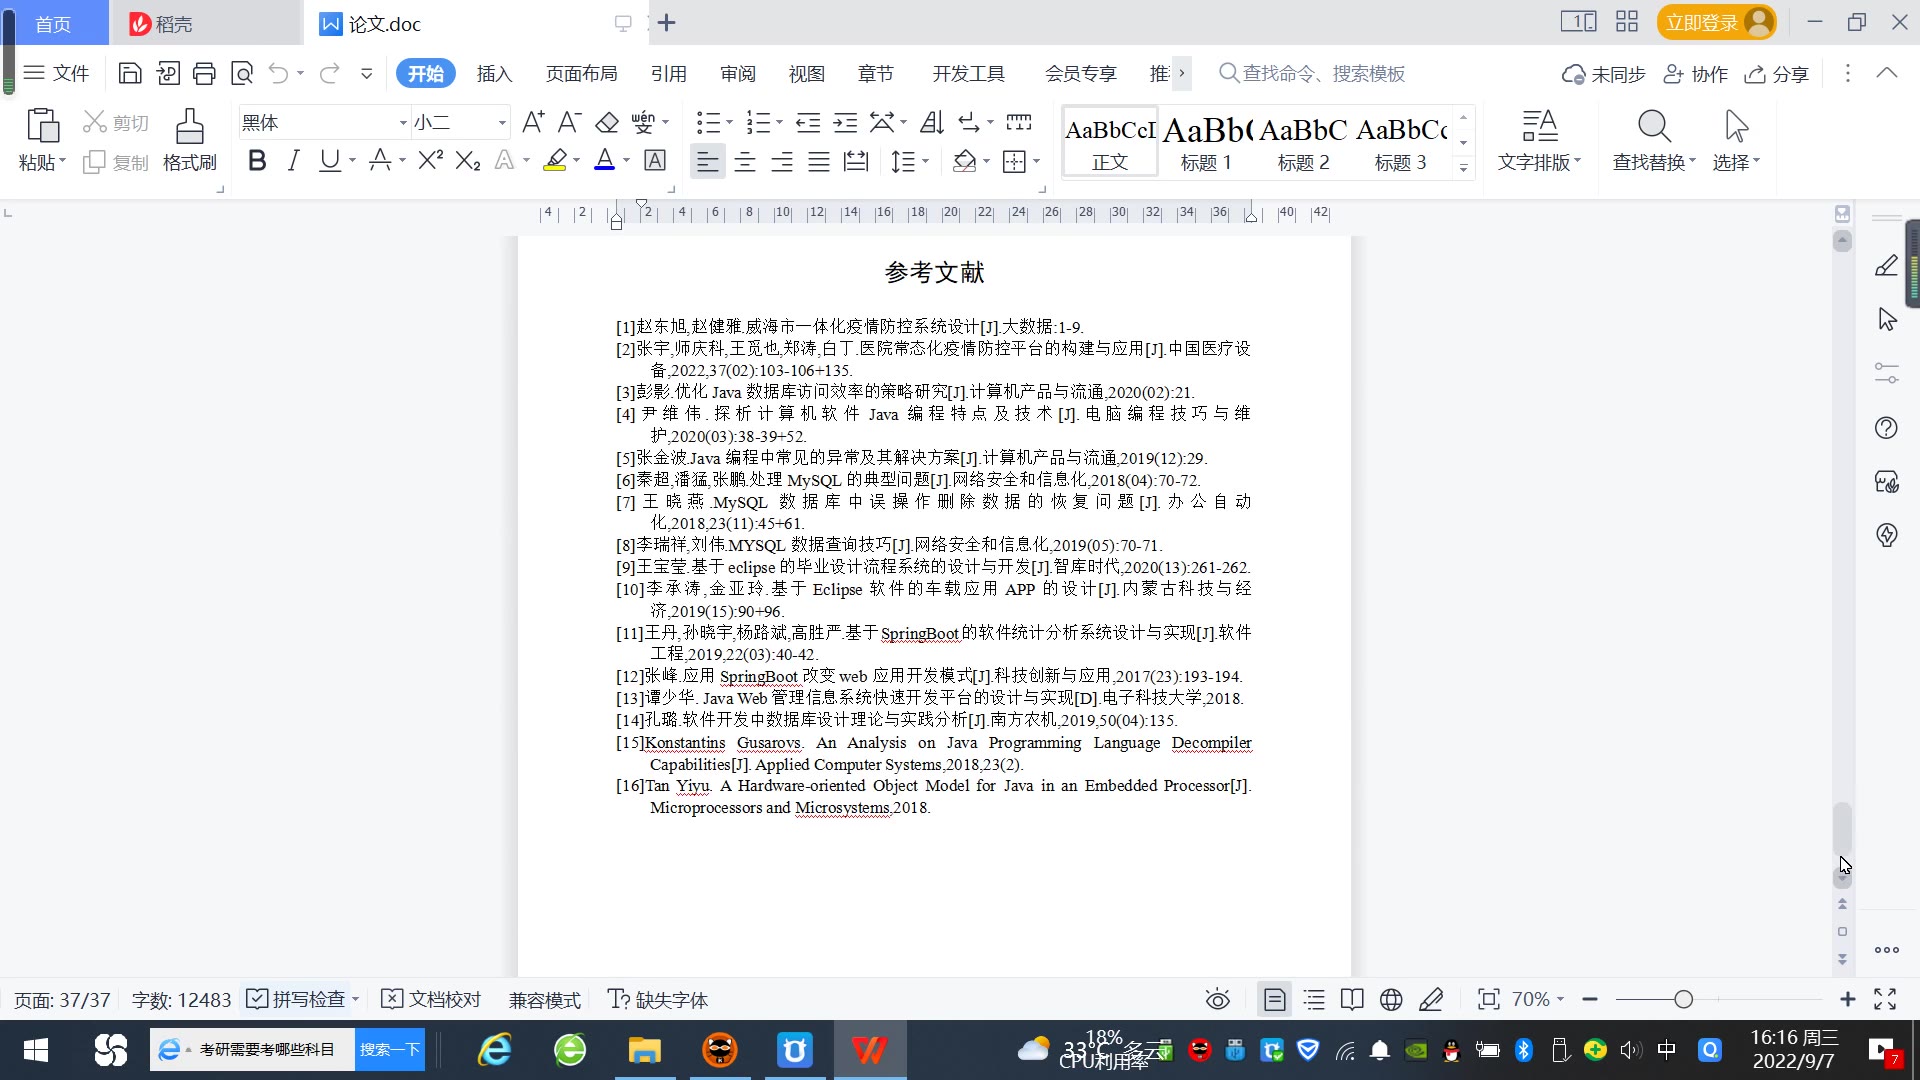Switch to outline view icon

click(x=1314, y=999)
